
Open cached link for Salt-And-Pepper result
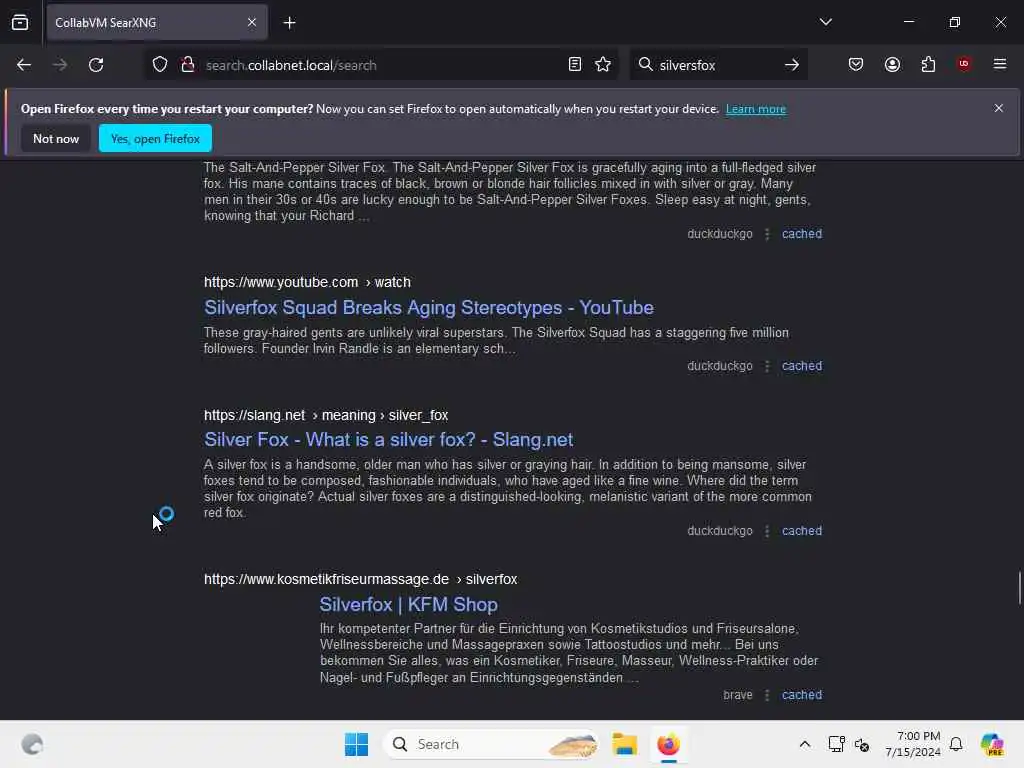tap(802, 234)
